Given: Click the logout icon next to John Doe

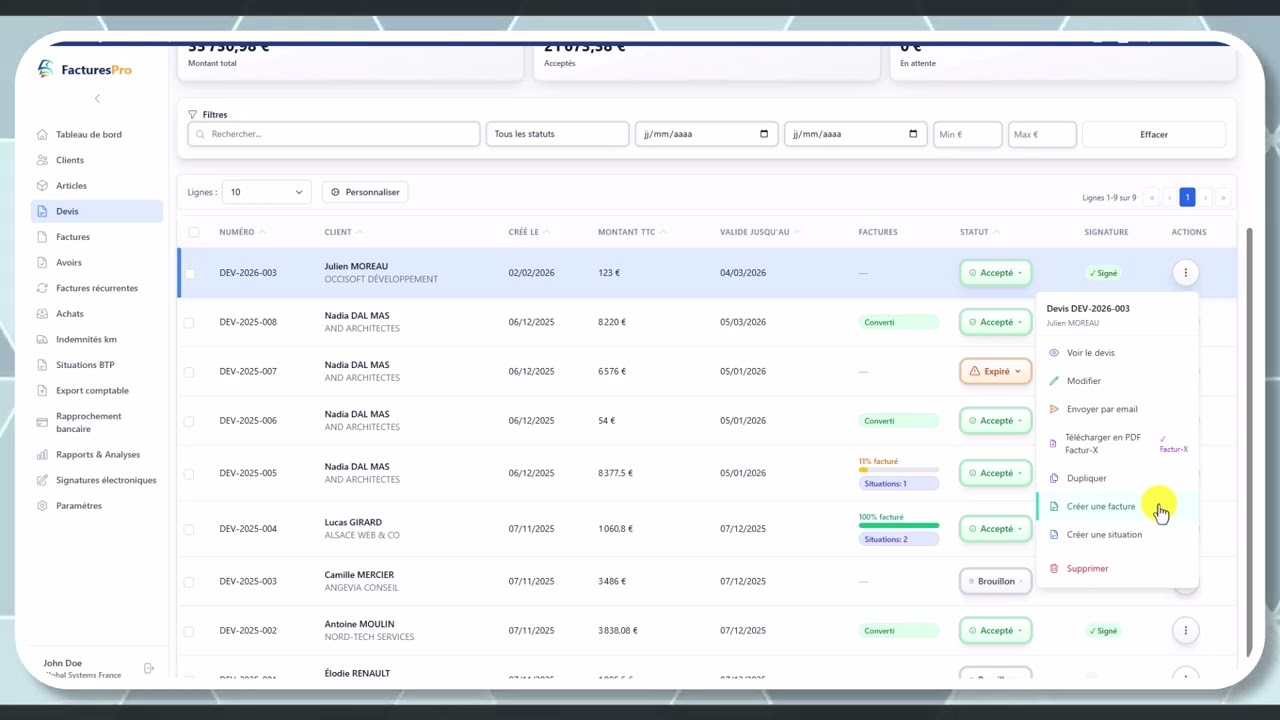Looking at the screenshot, I should (x=149, y=668).
